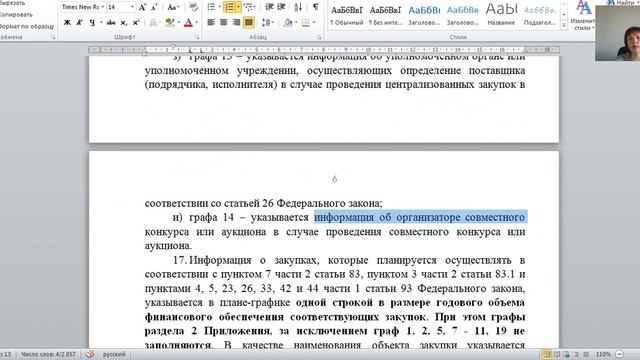Align text to the right
The height and width of the screenshot is (360, 640).
point(236,23)
